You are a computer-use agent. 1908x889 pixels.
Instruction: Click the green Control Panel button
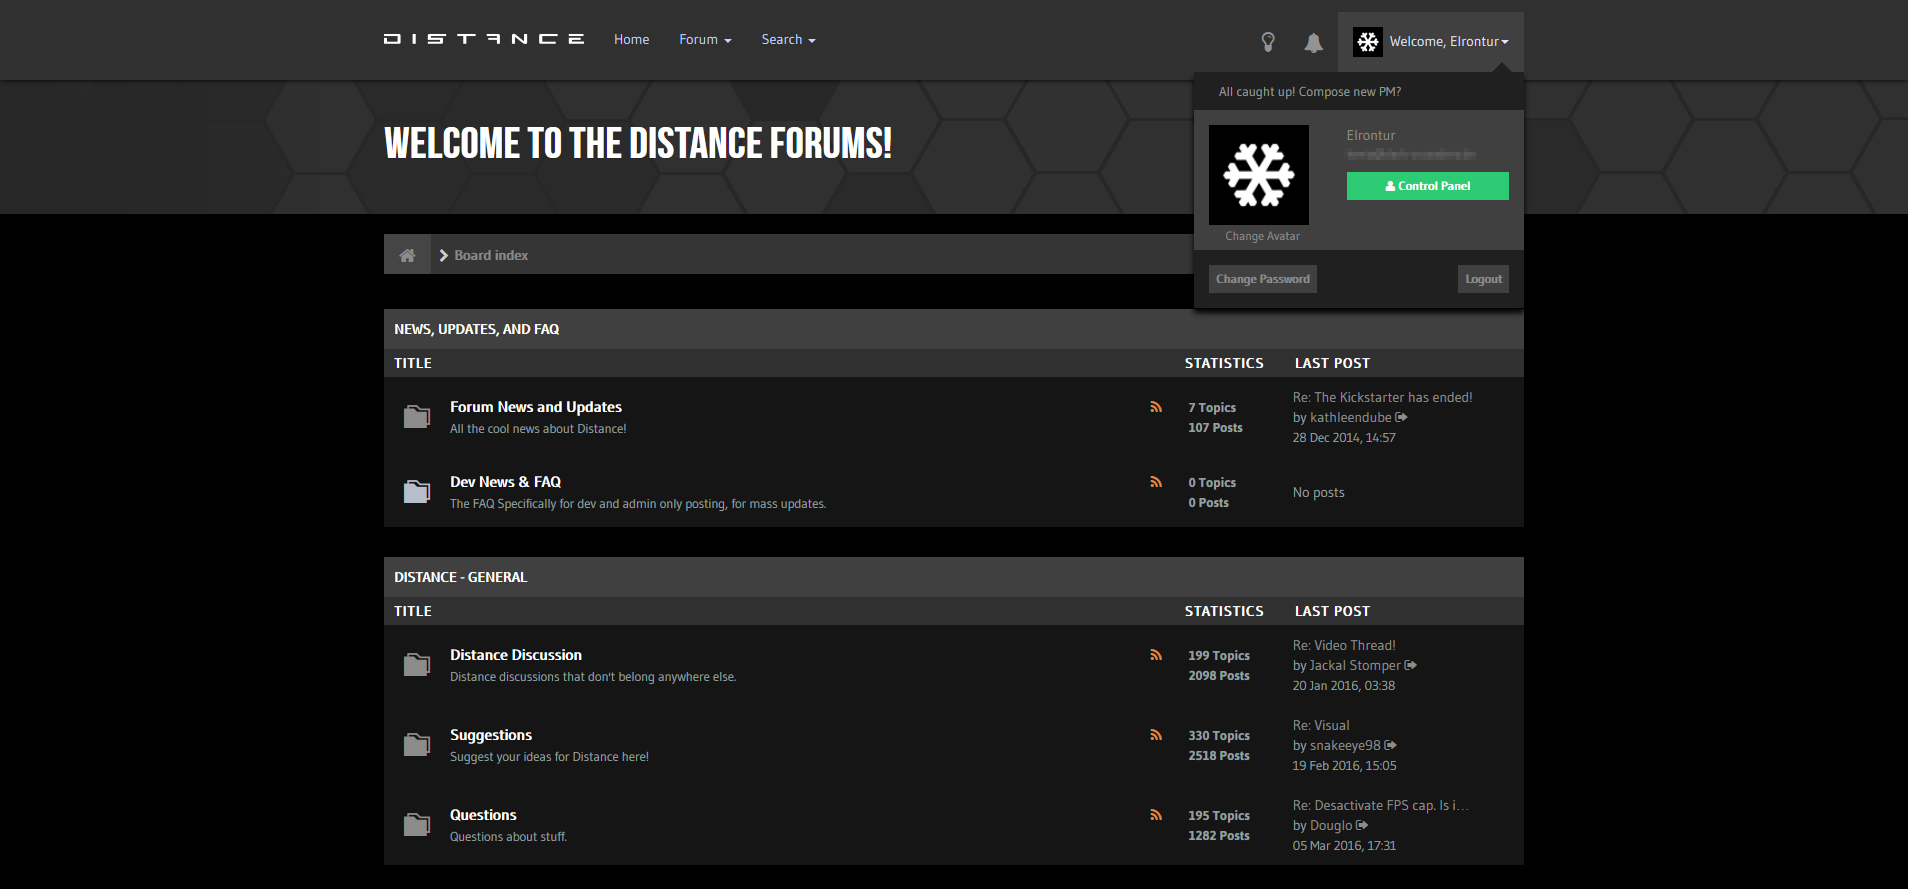click(x=1428, y=186)
